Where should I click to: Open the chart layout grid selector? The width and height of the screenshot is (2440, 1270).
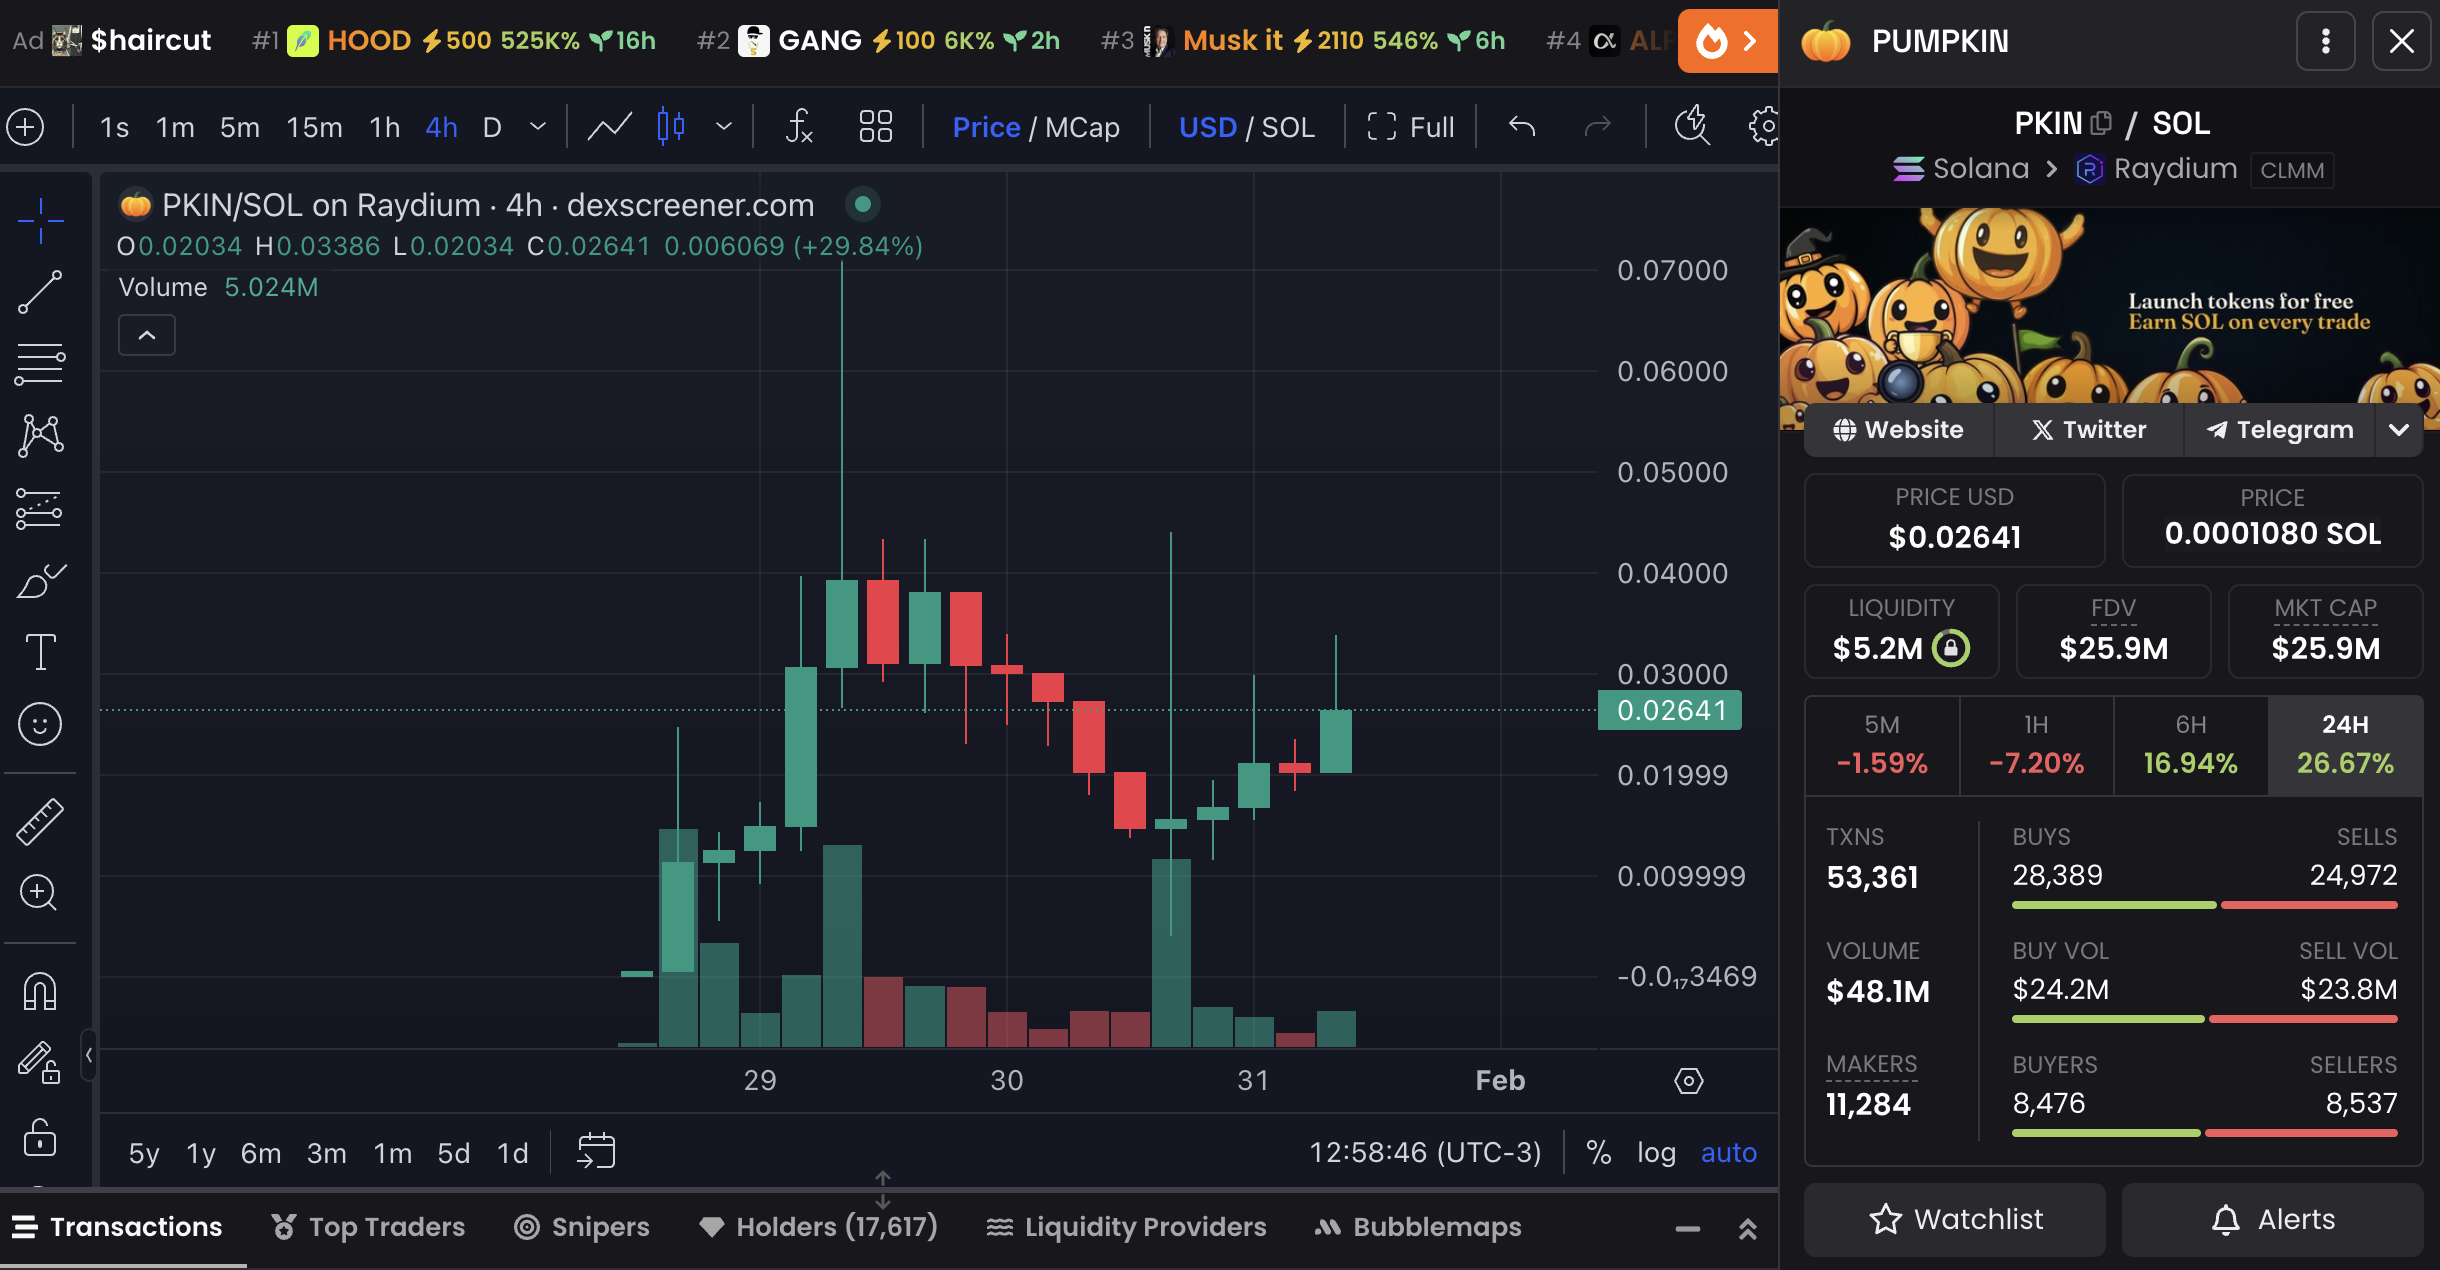coord(875,127)
